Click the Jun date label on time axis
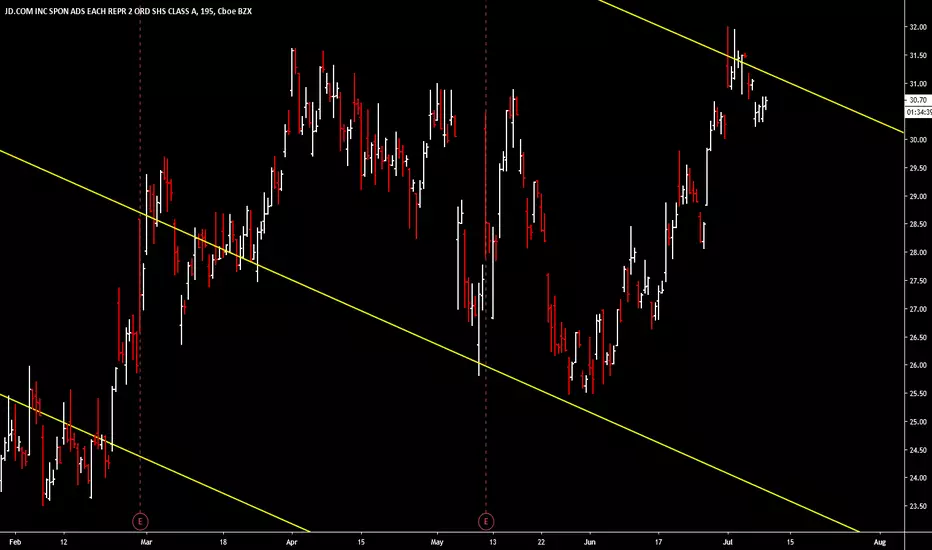 [590, 542]
